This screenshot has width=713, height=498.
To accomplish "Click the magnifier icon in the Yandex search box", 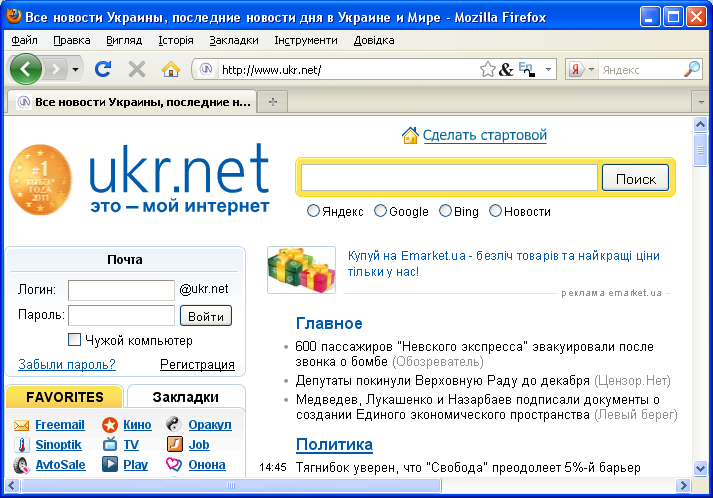I will pyautogui.click(x=692, y=69).
